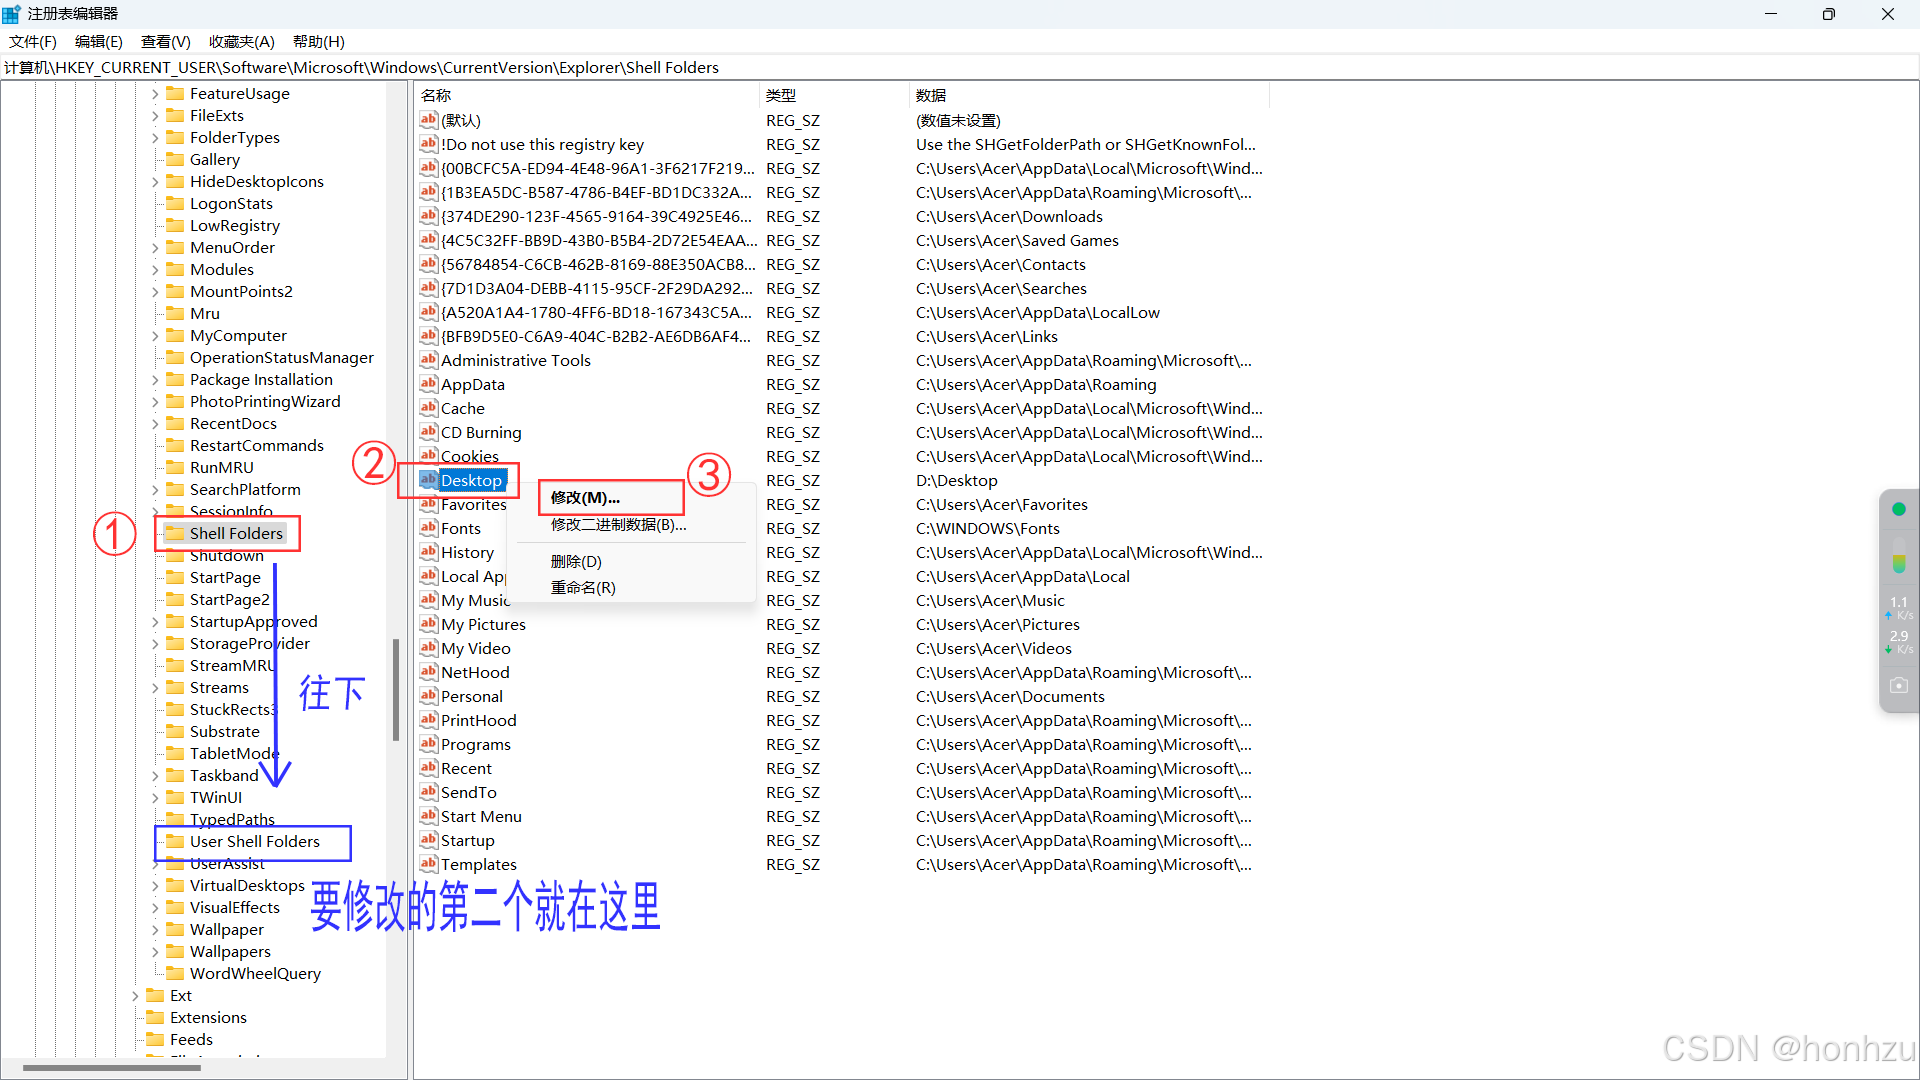
Task: Expand the MyComputer tree node
Action: 155,336
